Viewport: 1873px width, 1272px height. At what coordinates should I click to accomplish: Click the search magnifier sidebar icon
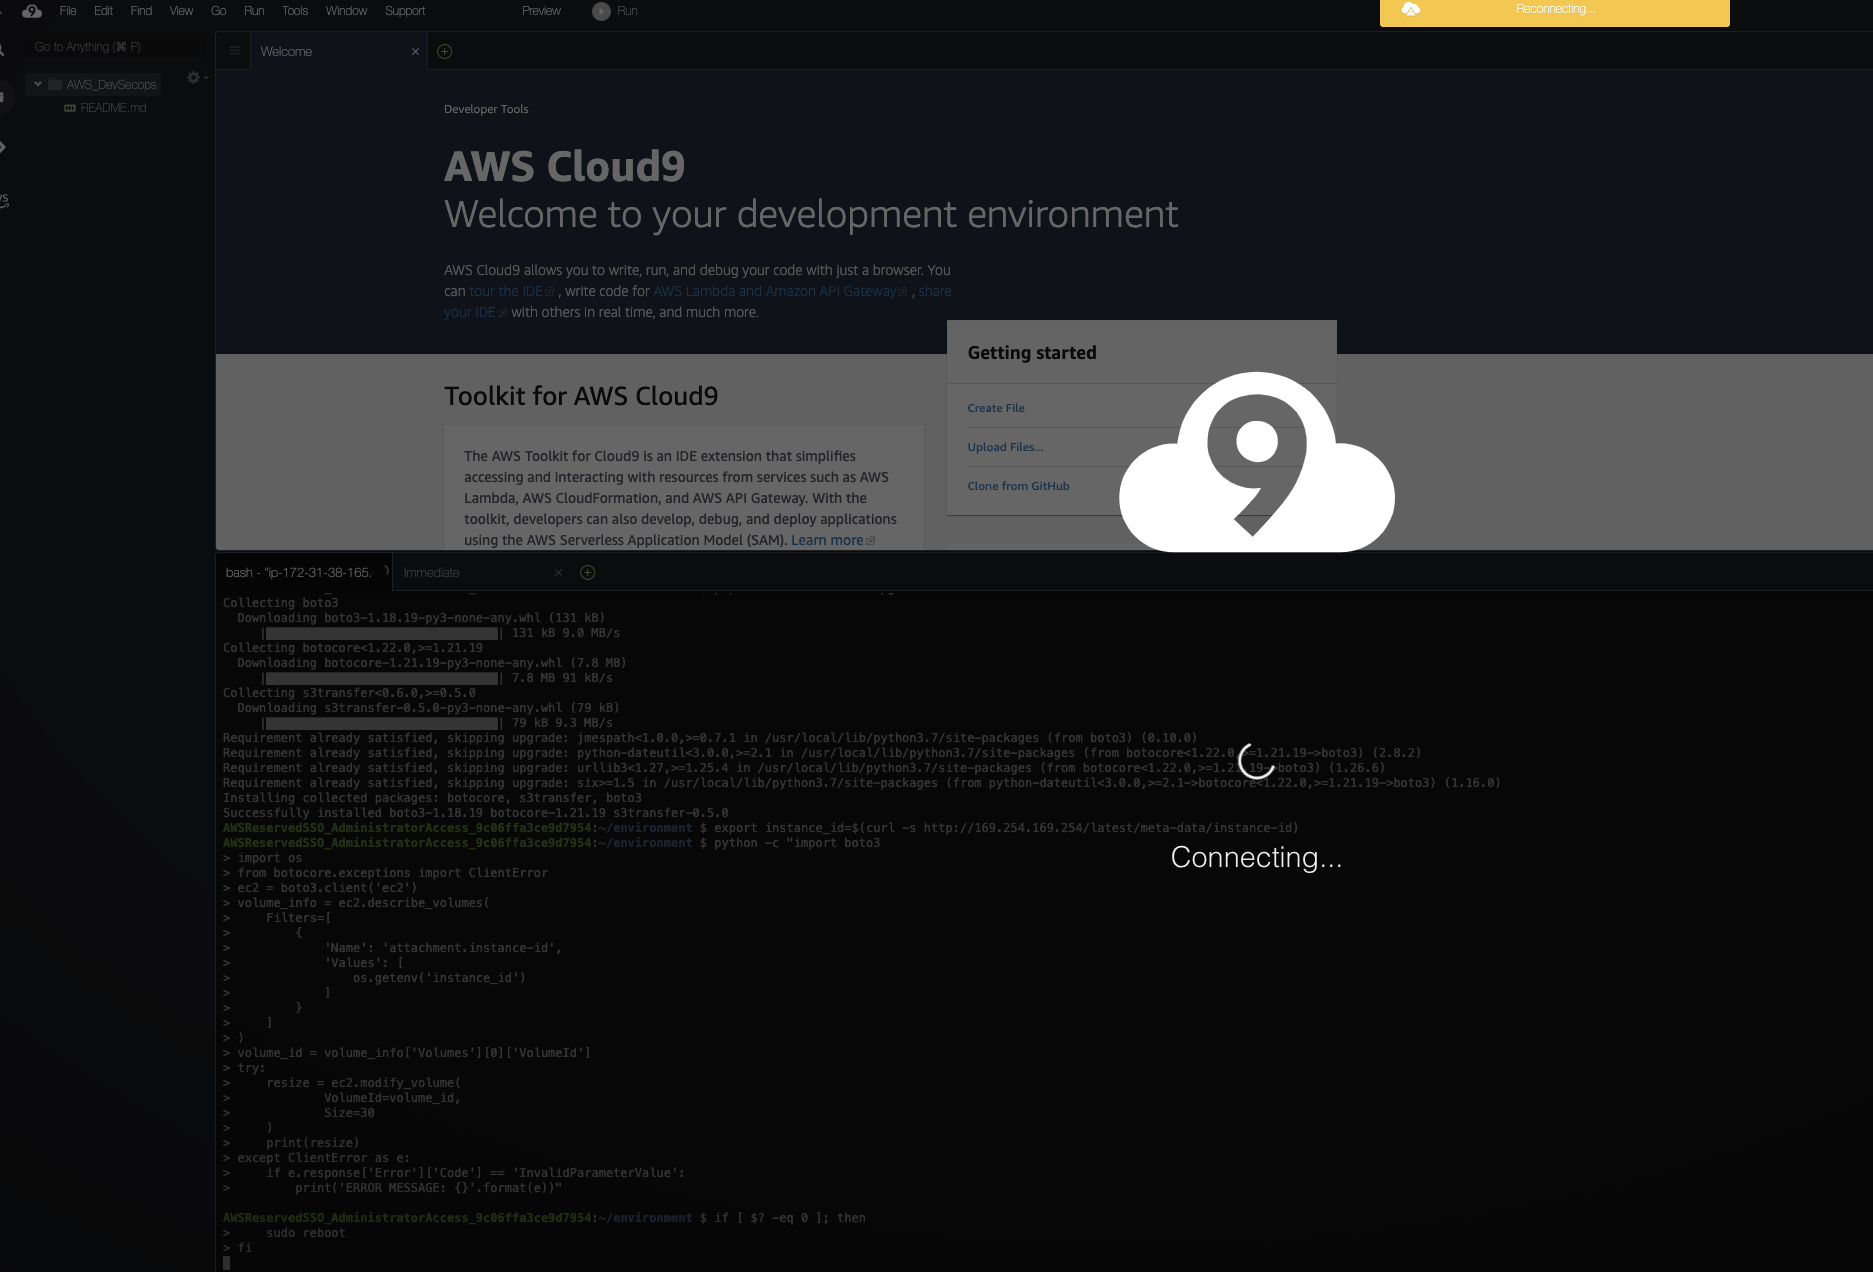pos(3,50)
